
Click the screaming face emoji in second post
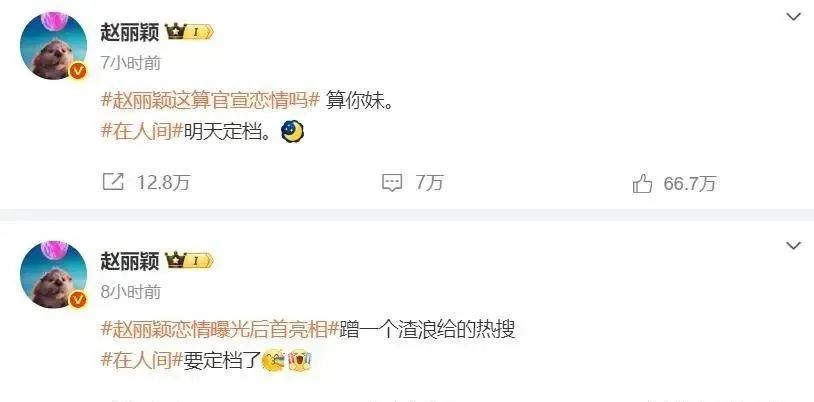300,360
